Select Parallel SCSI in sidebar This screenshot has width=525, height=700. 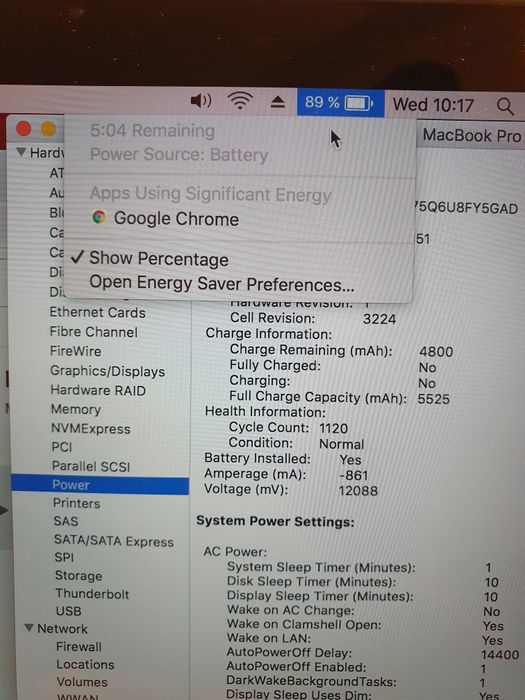pos(91,466)
